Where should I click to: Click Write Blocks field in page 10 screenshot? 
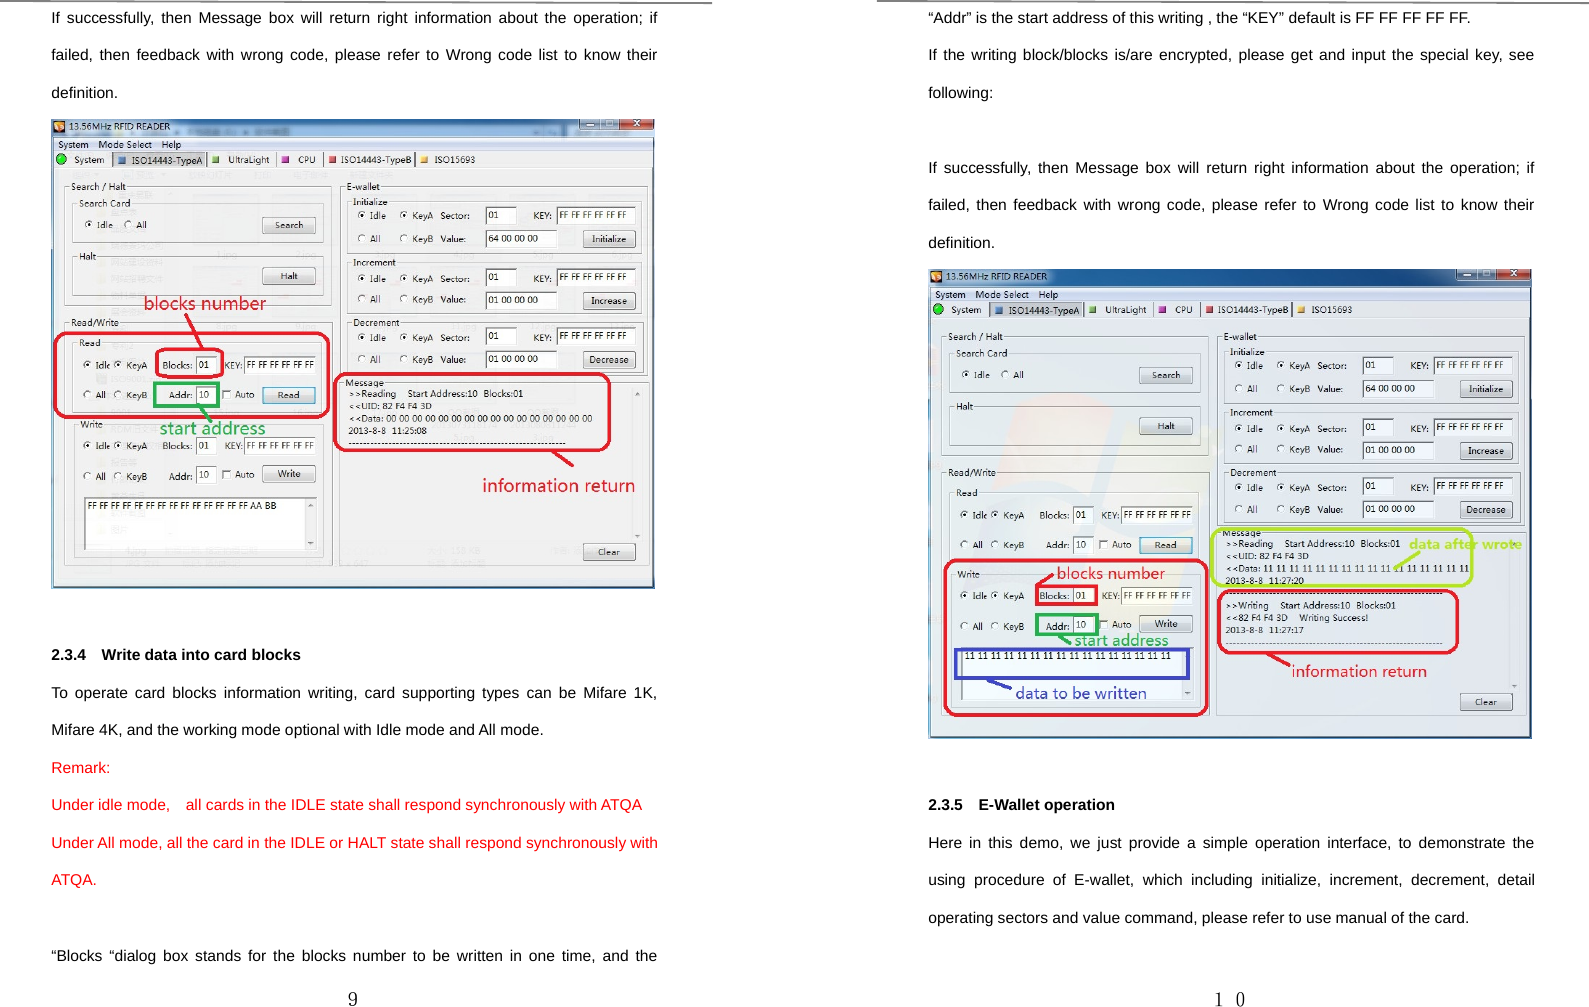click(x=1084, y=596)
